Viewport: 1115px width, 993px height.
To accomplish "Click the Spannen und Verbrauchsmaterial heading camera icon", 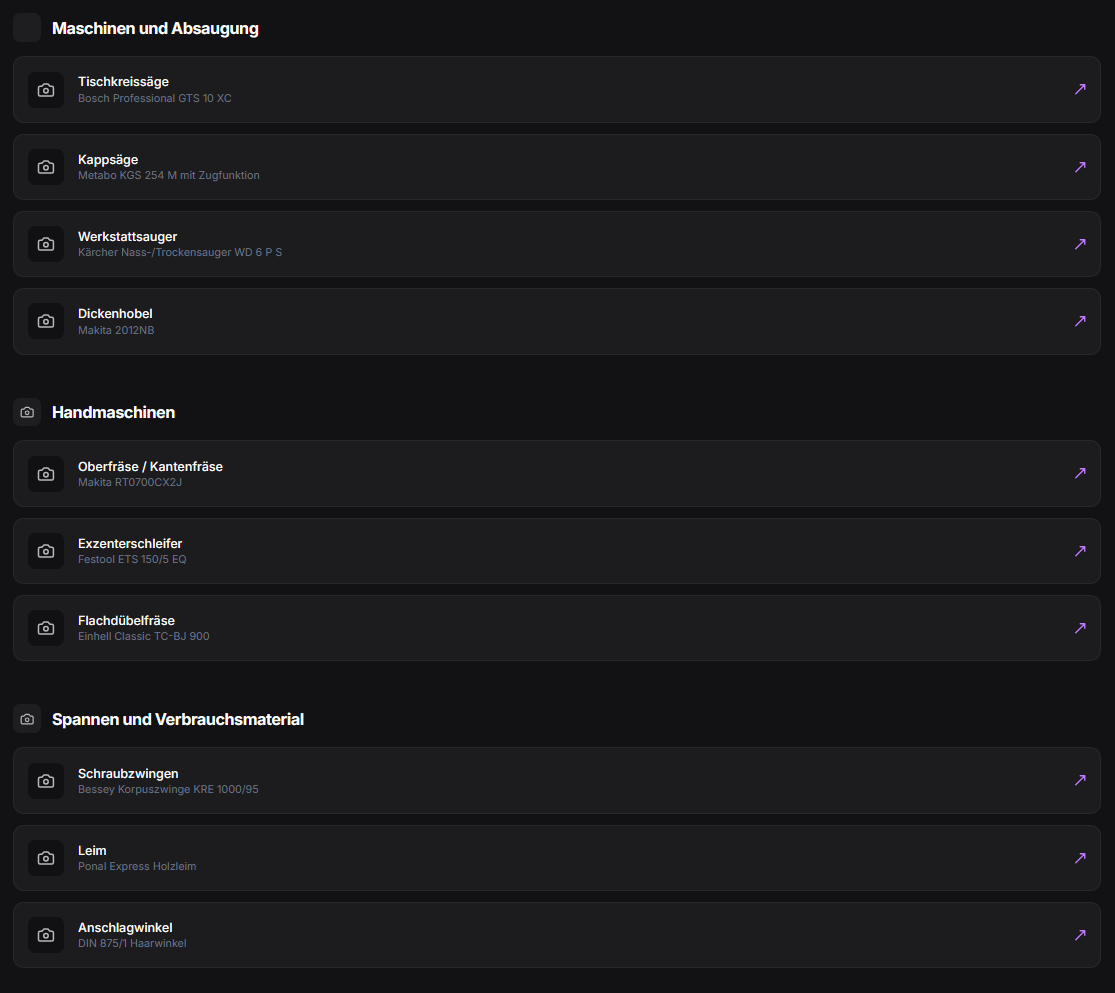I will coord(27,719).
